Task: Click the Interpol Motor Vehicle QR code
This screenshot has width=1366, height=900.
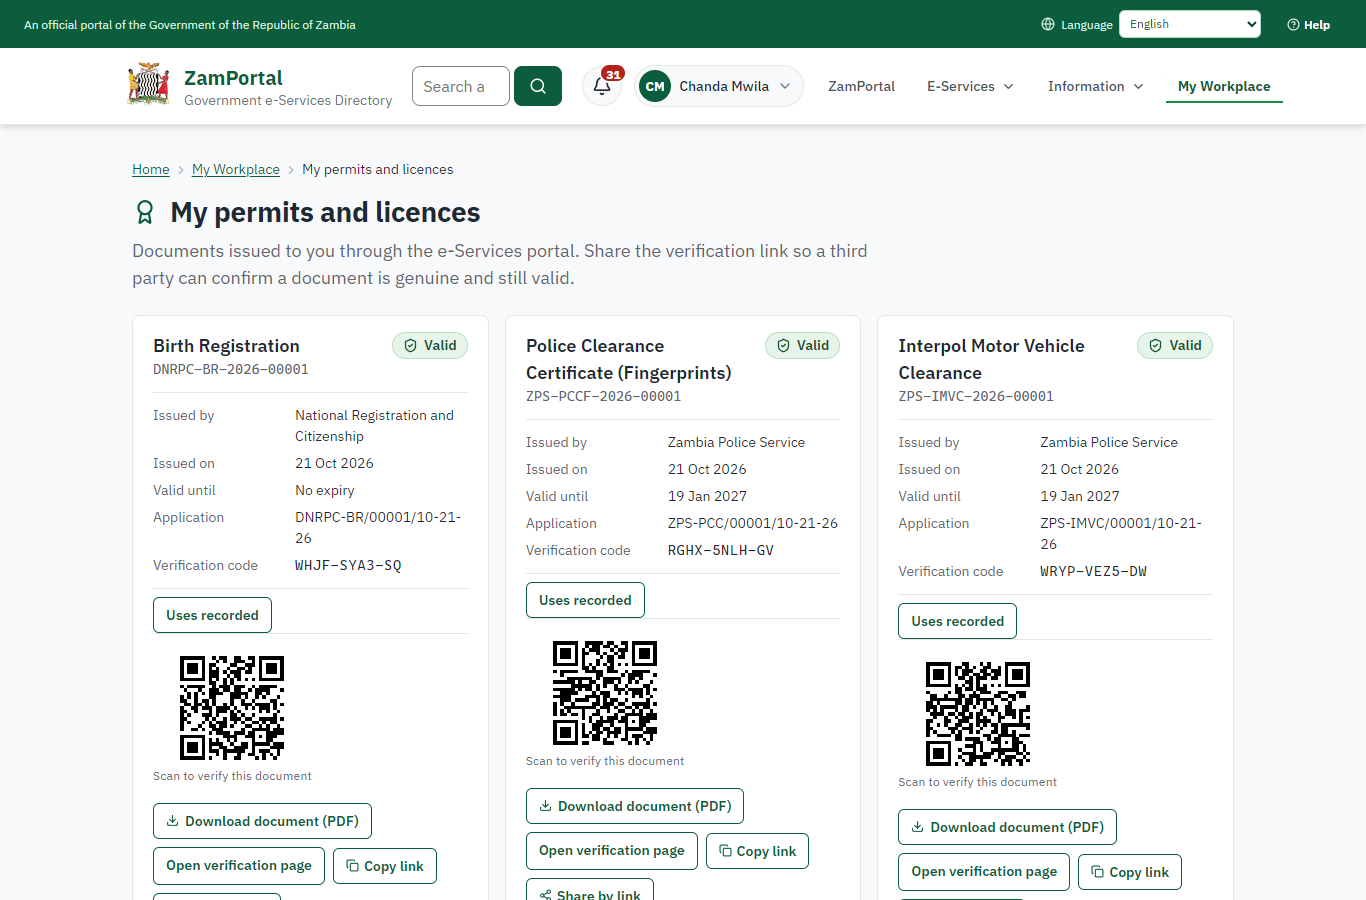Action: point(978,714)
